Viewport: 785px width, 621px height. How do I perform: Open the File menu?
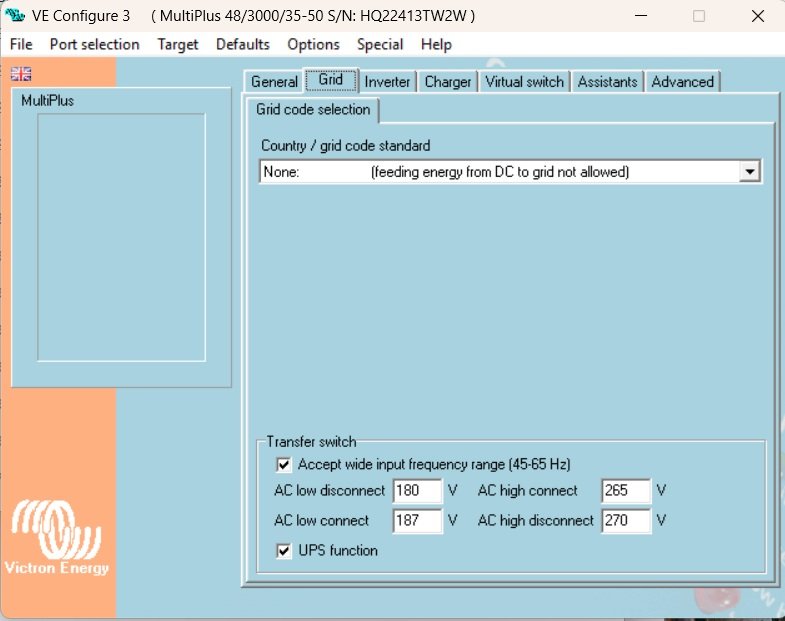coord(21,45)
